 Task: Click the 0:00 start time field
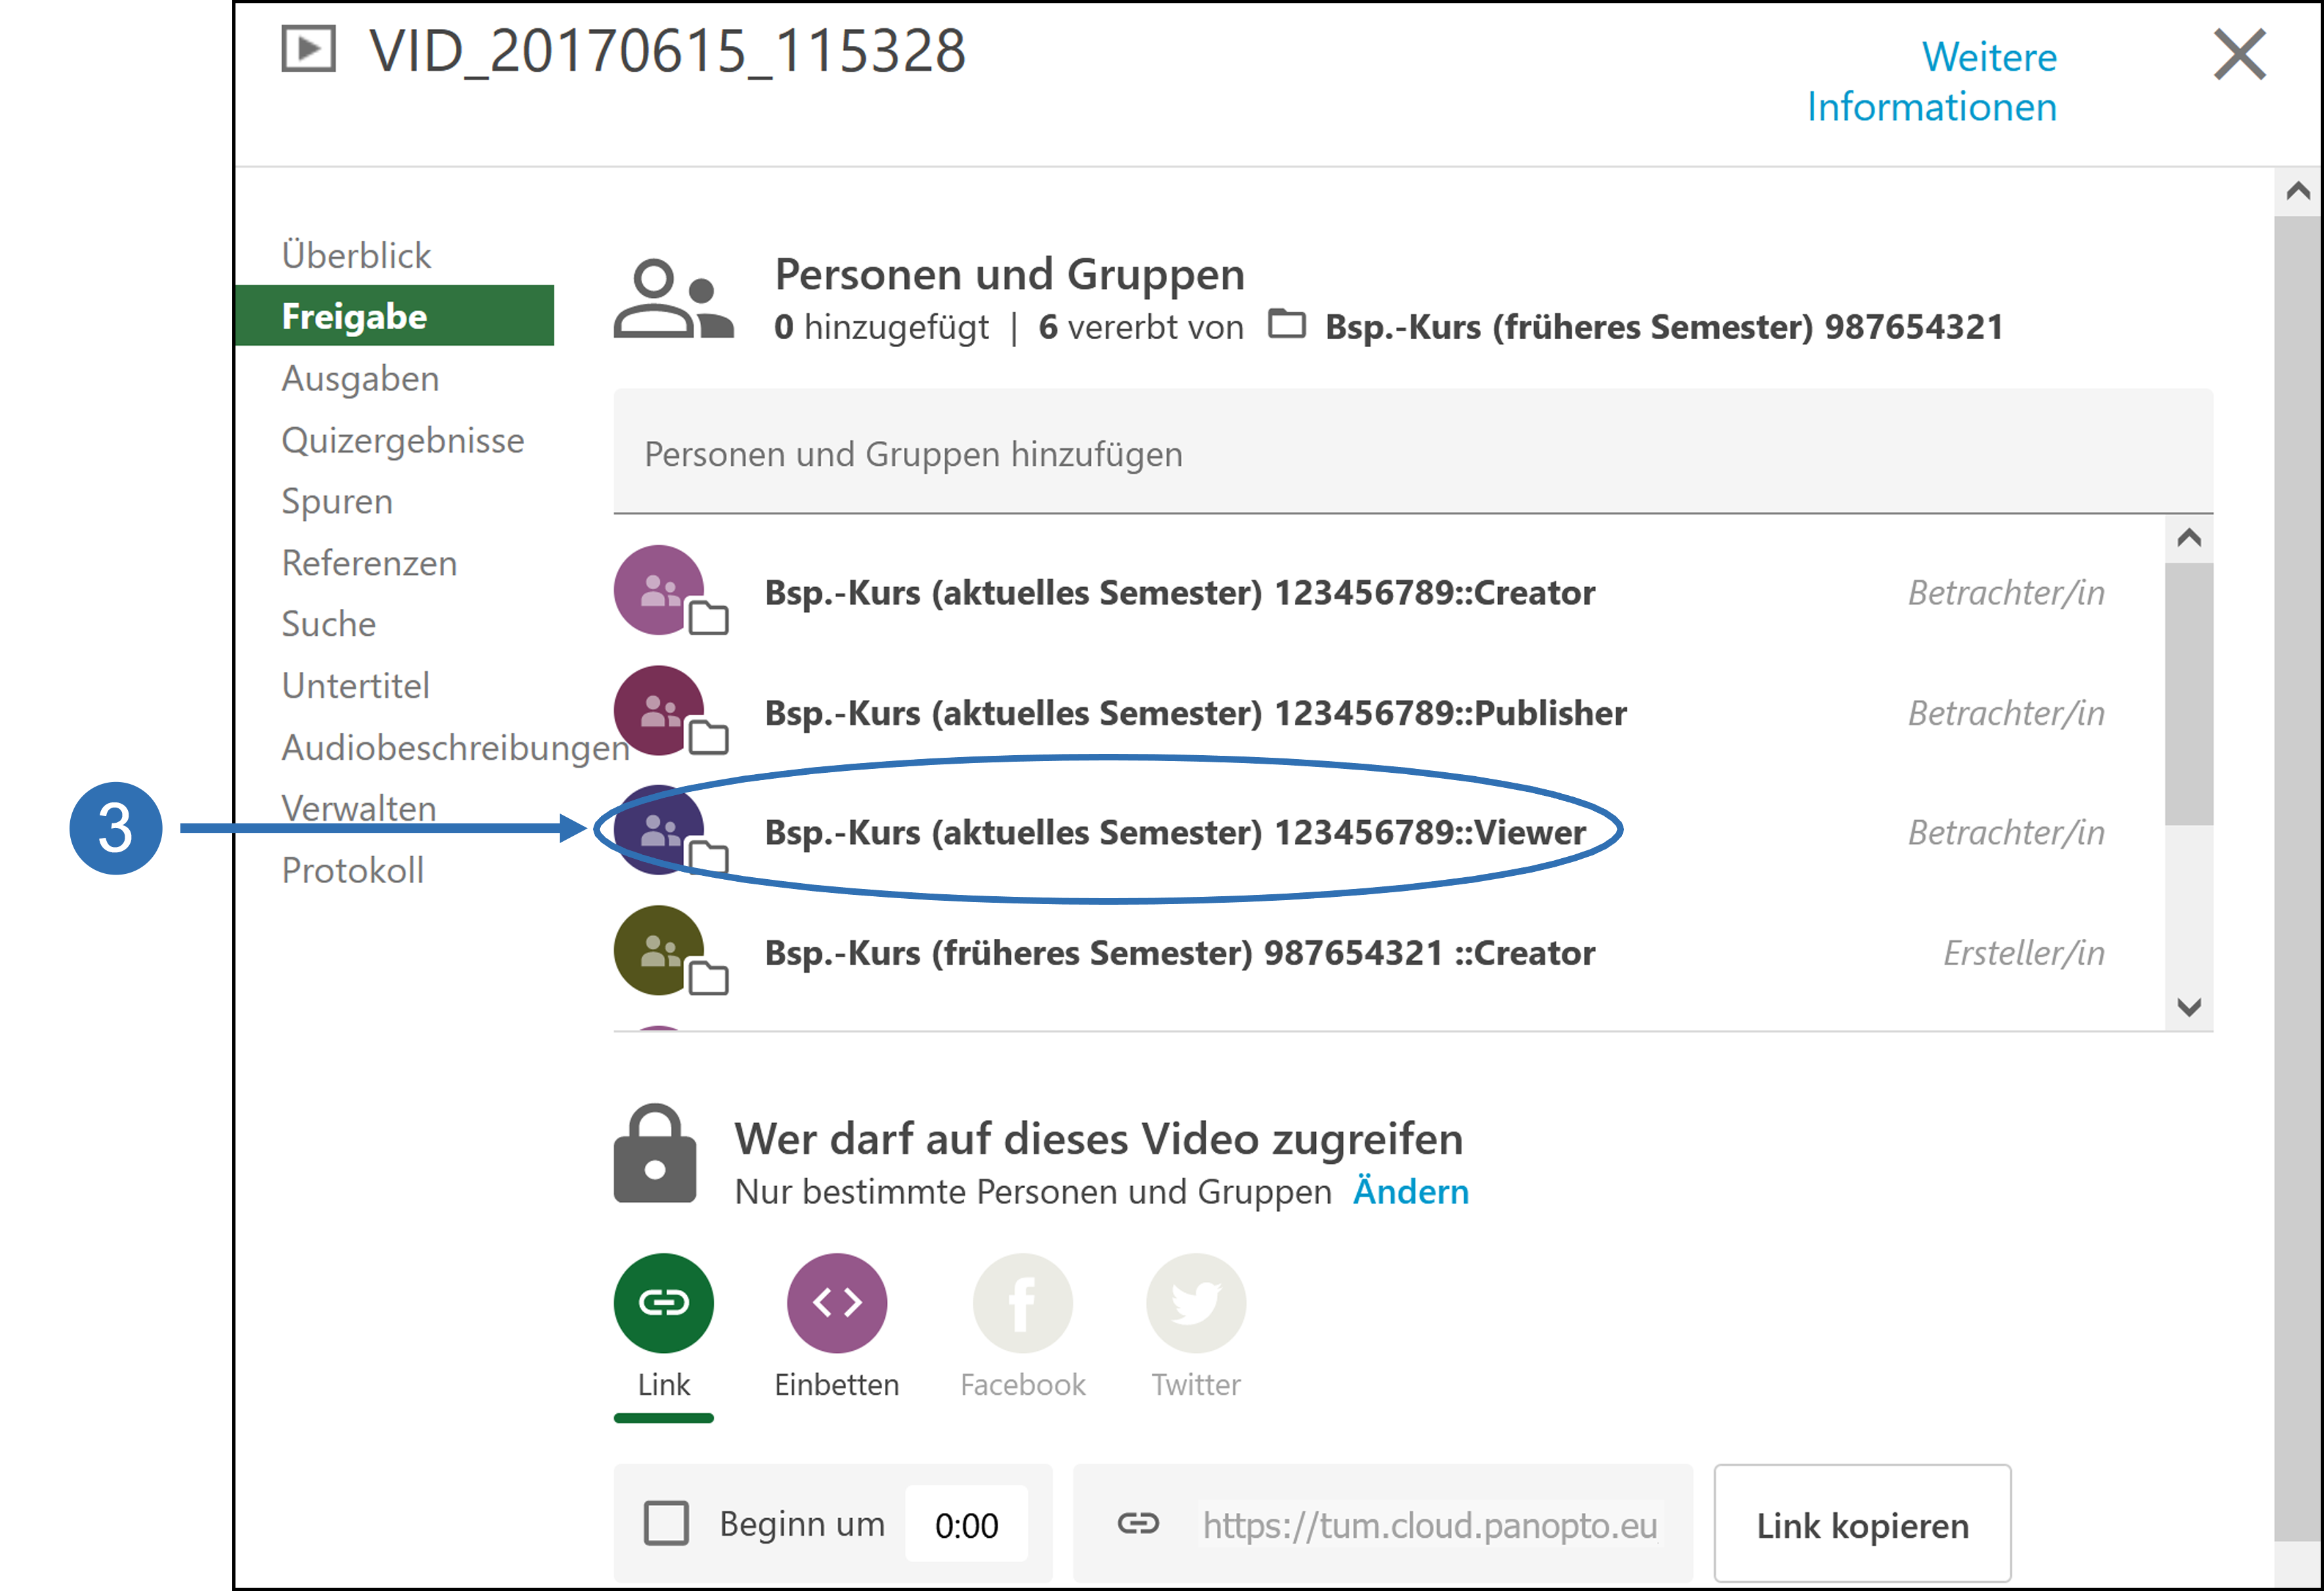[966, 1525]
